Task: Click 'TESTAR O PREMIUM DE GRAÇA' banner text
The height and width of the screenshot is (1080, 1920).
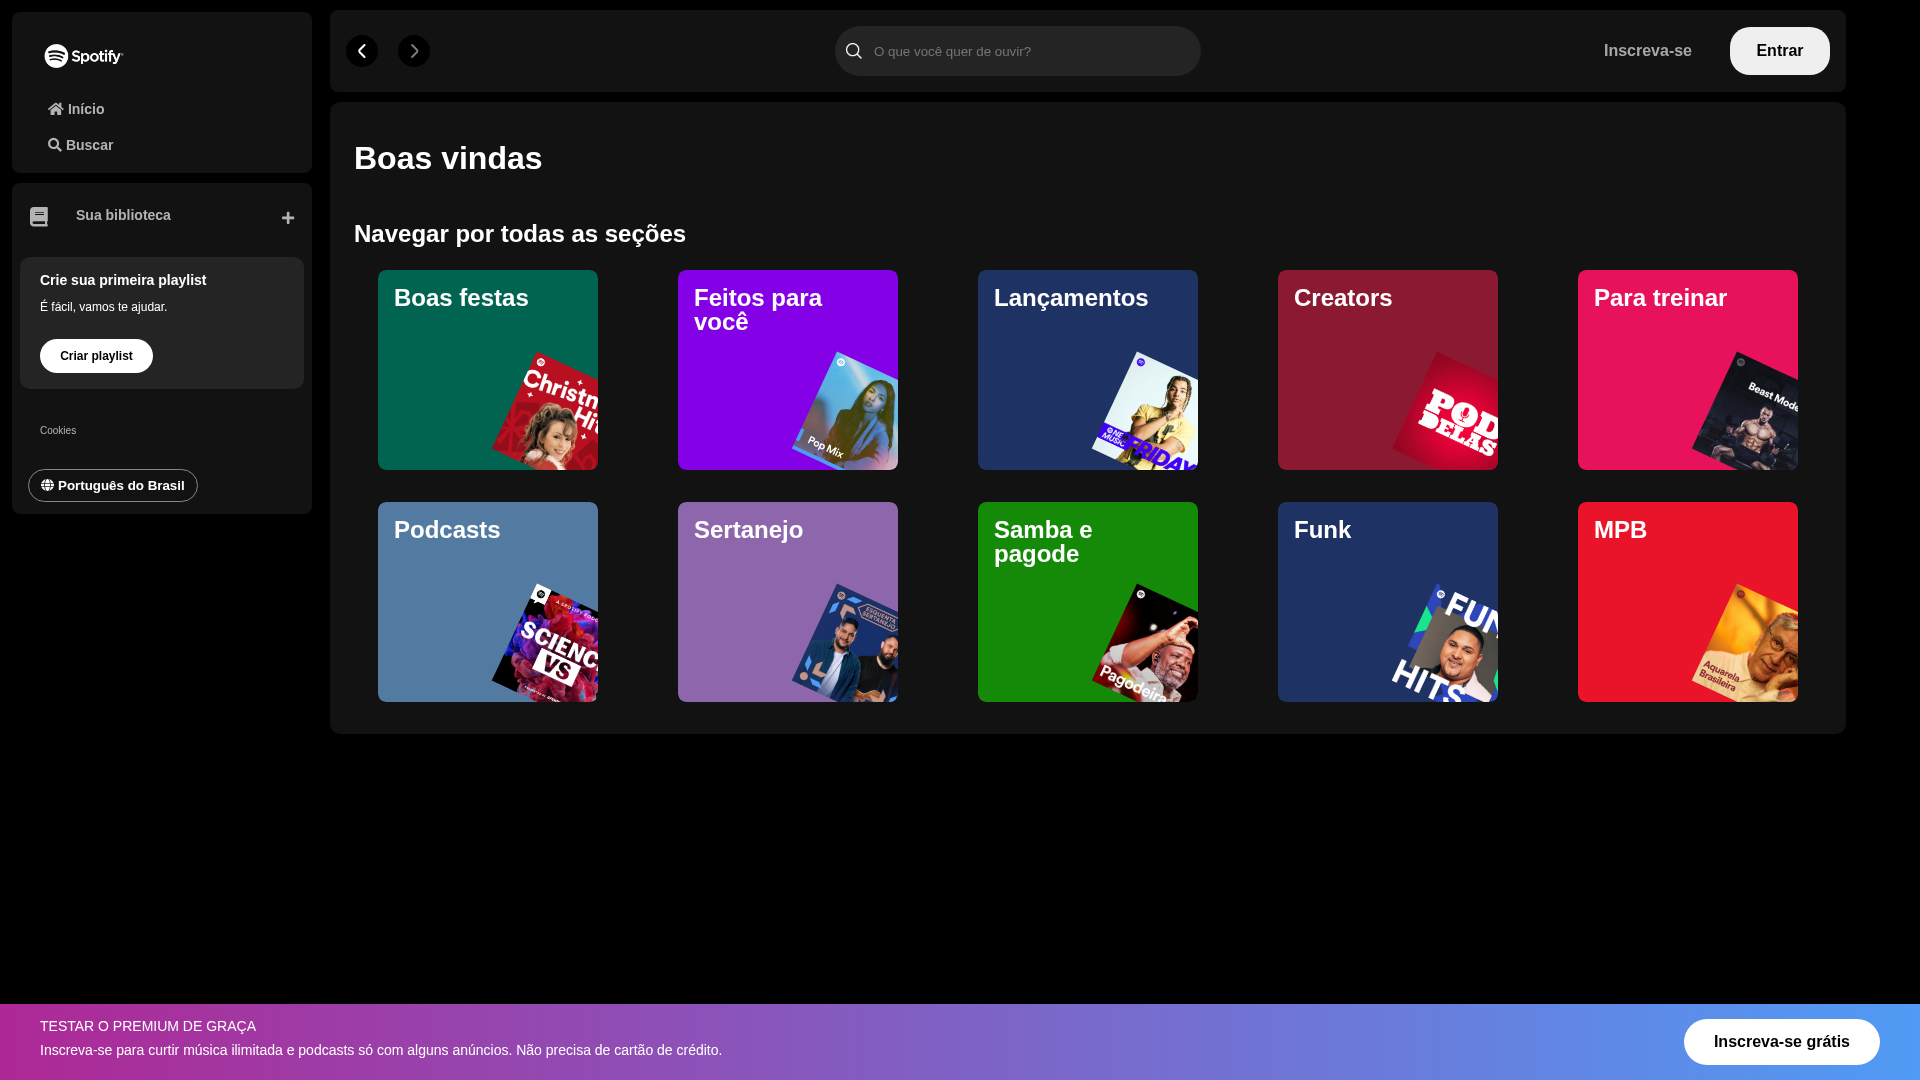Action: click(x=148, y=1026)
